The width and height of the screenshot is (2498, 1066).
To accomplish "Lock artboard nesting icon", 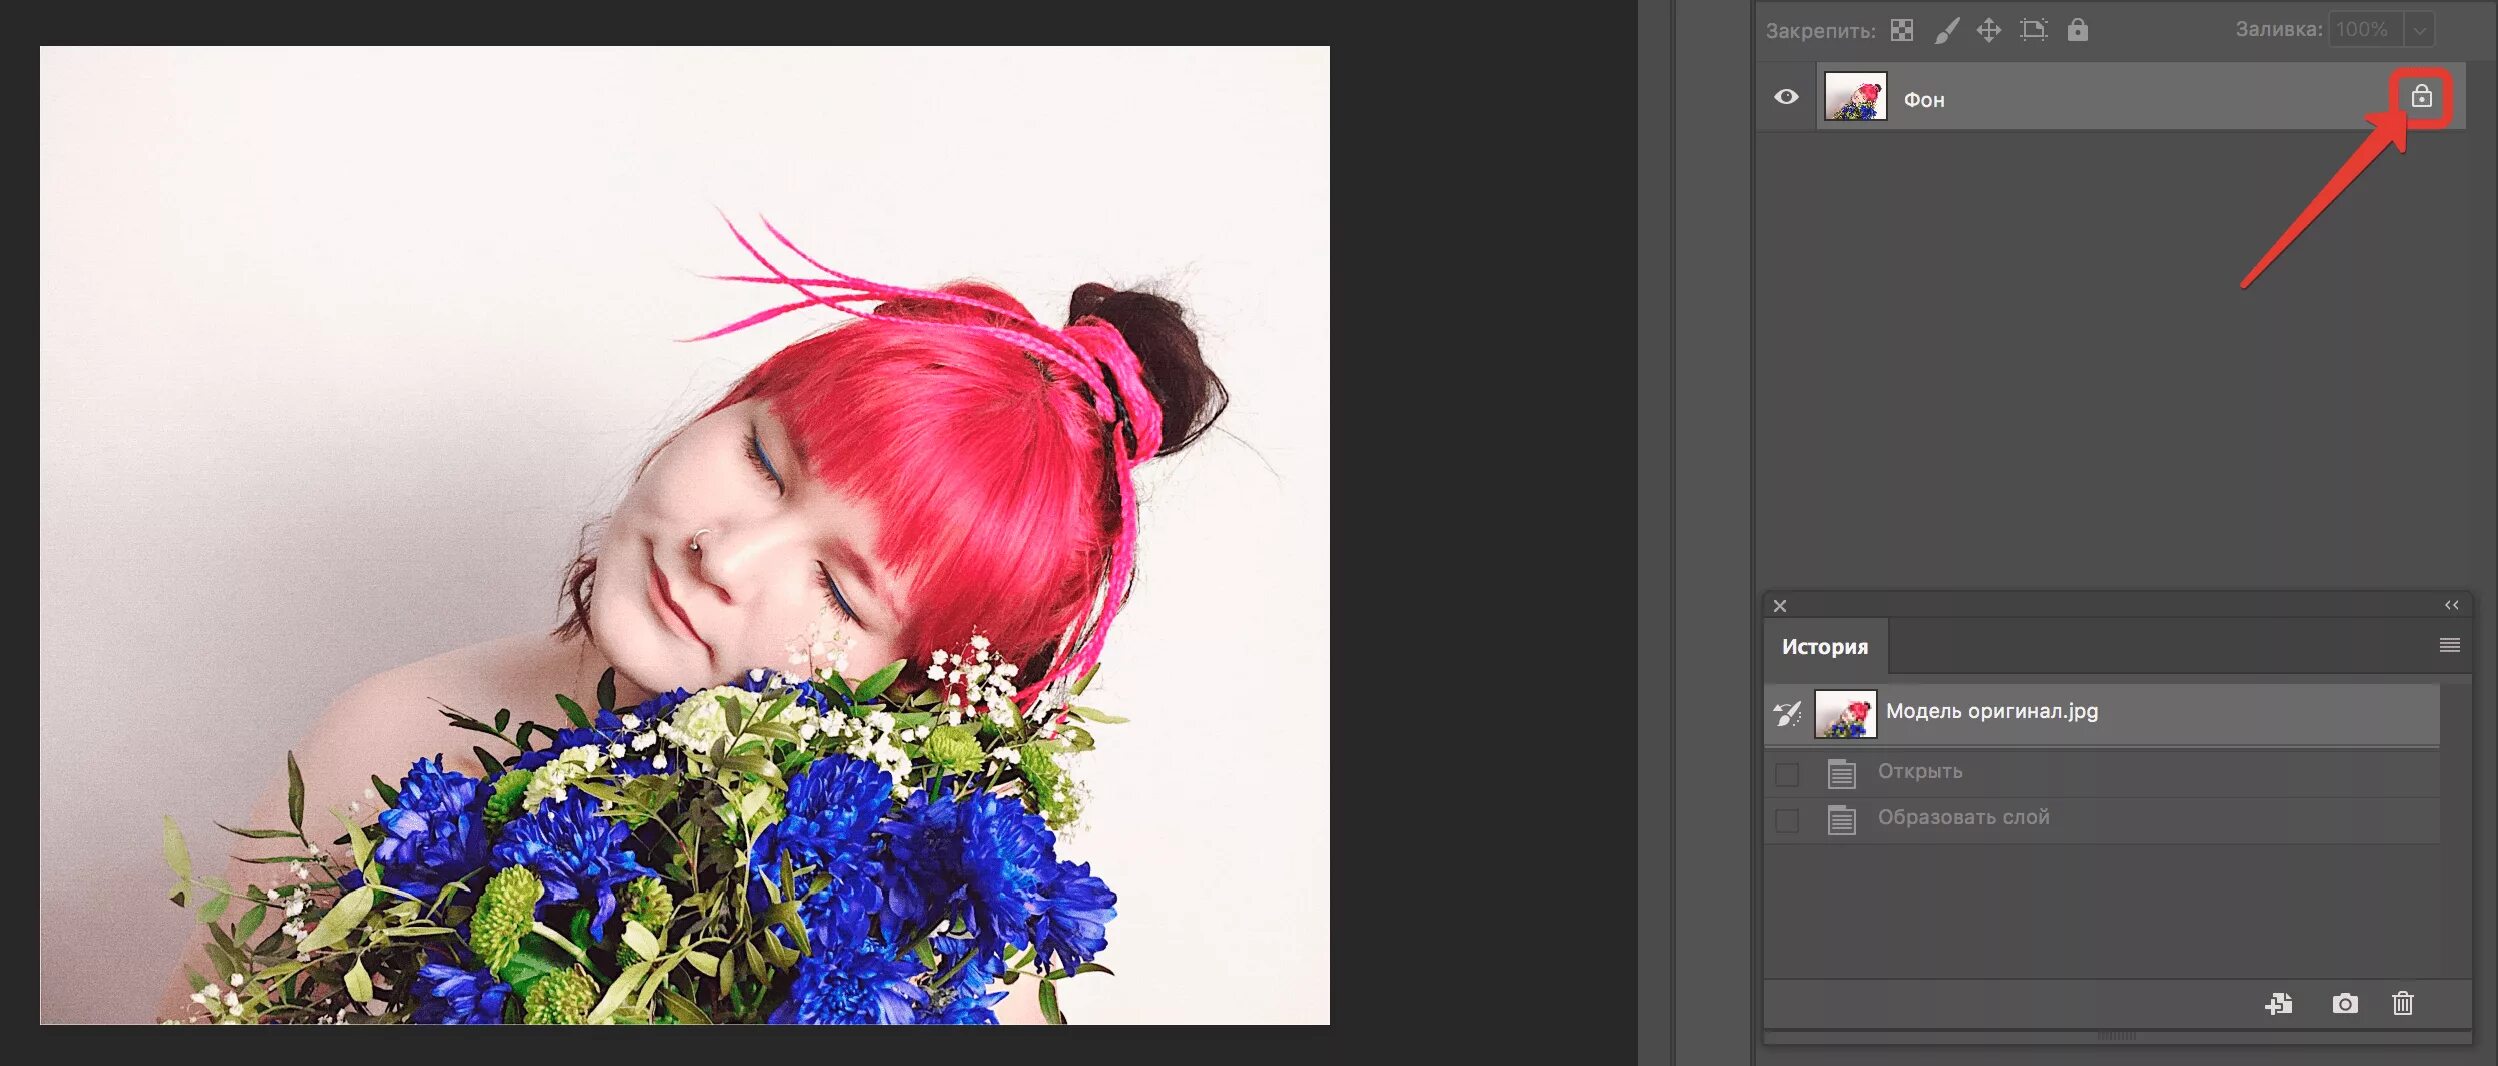I will pos(2033,30).
